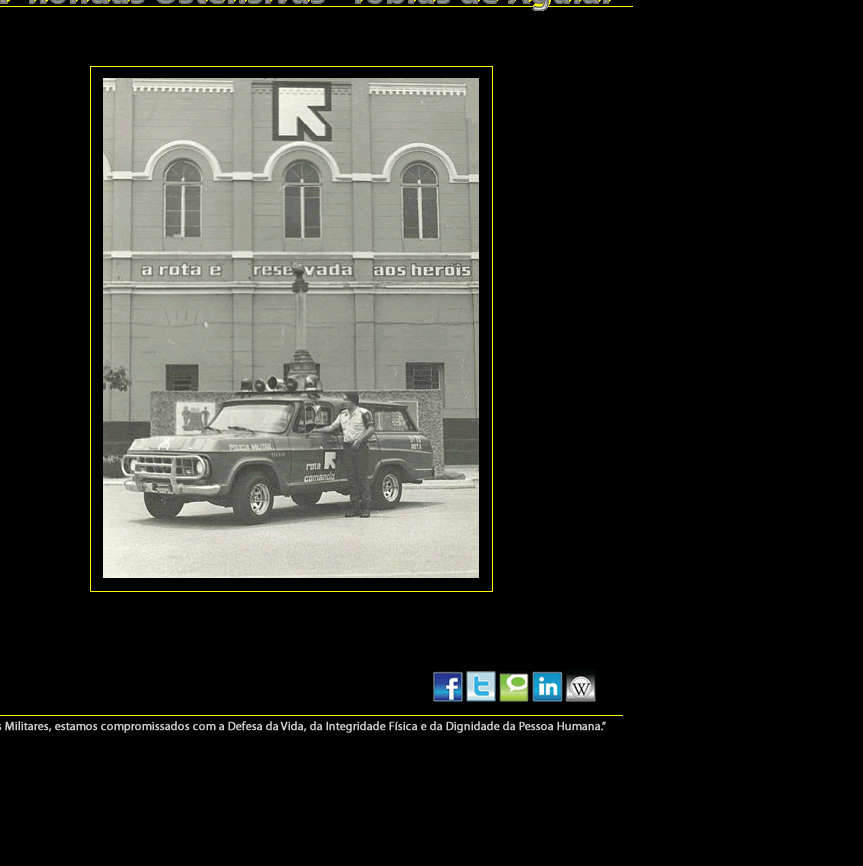
Task: Click the right arched window of the building
Action: pos(420,200)
